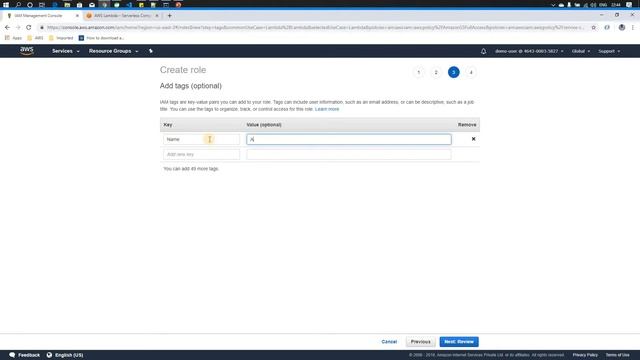The width and height of the screenshot is (640, 360).
Task: Open the Feedback link in footer
Action: click(x=24, y=355)
